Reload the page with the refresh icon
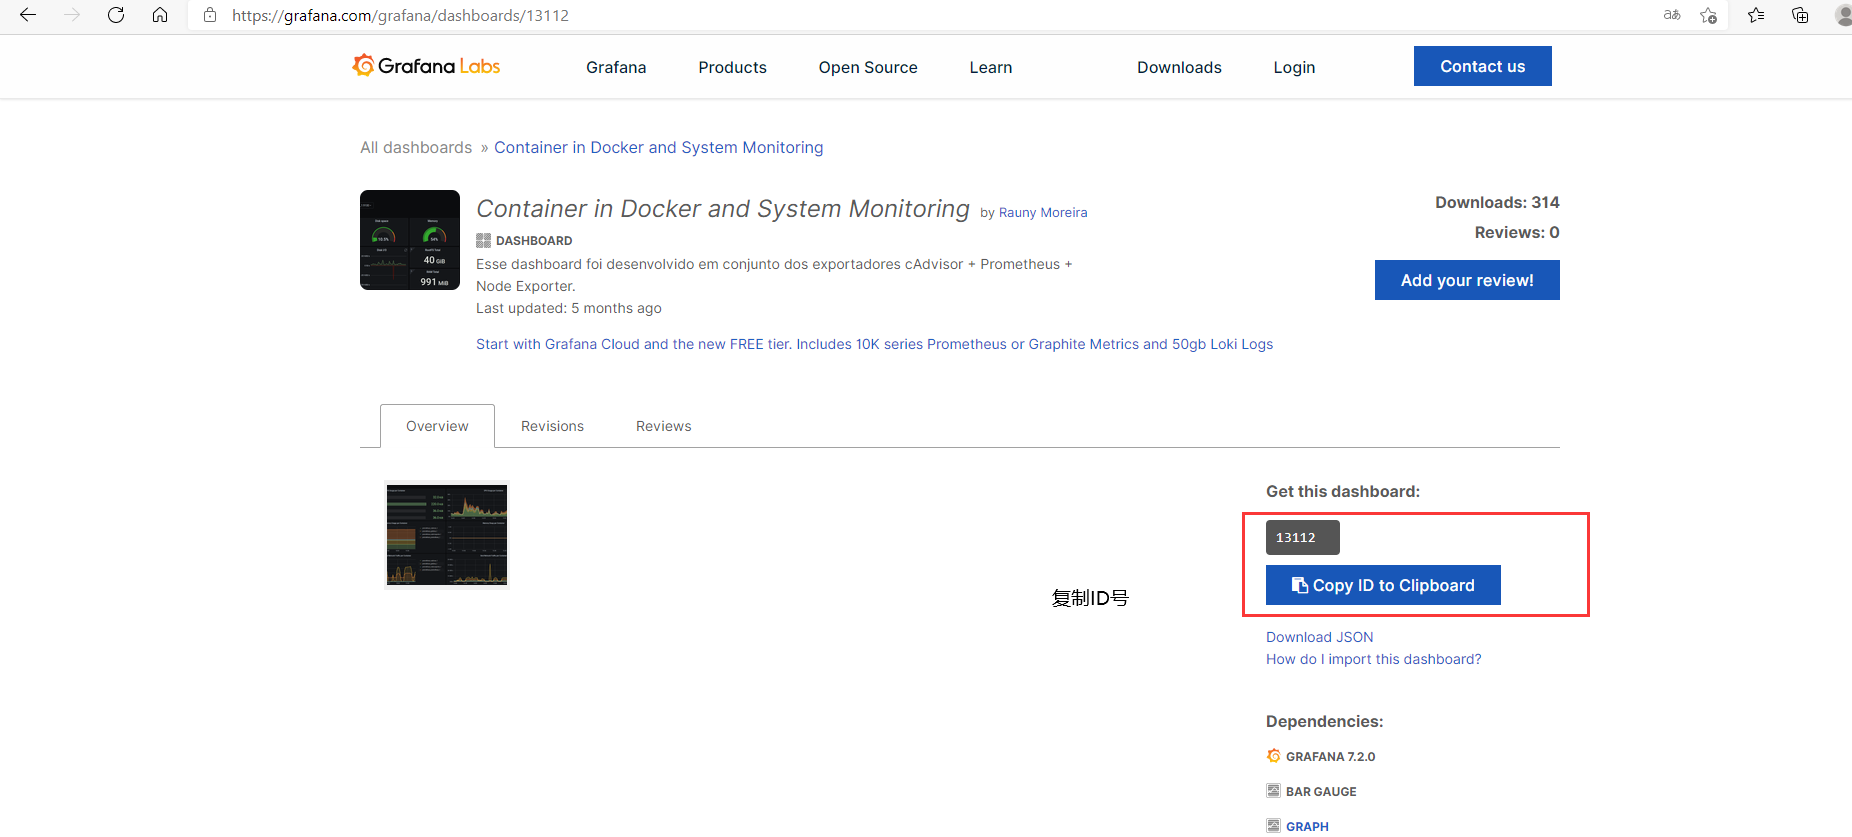1852x837 pixels. point(116,15)
